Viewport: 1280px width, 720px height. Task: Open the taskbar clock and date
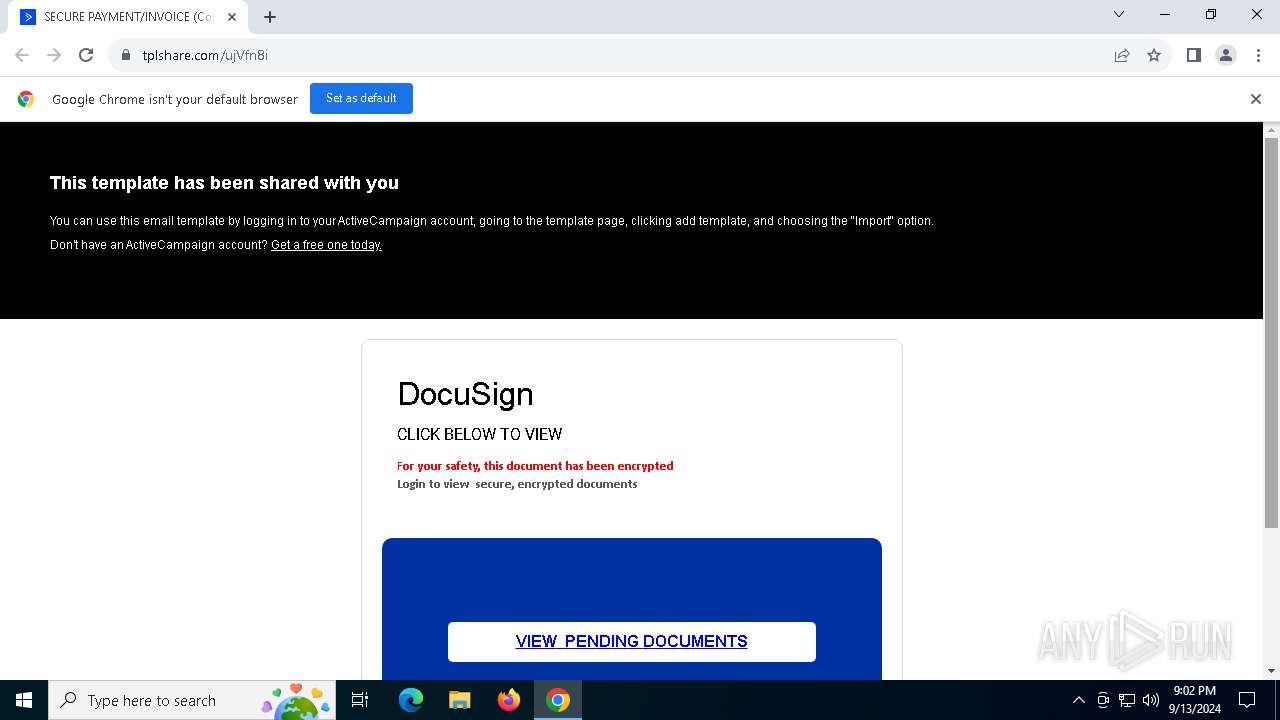pos(1195,700)
